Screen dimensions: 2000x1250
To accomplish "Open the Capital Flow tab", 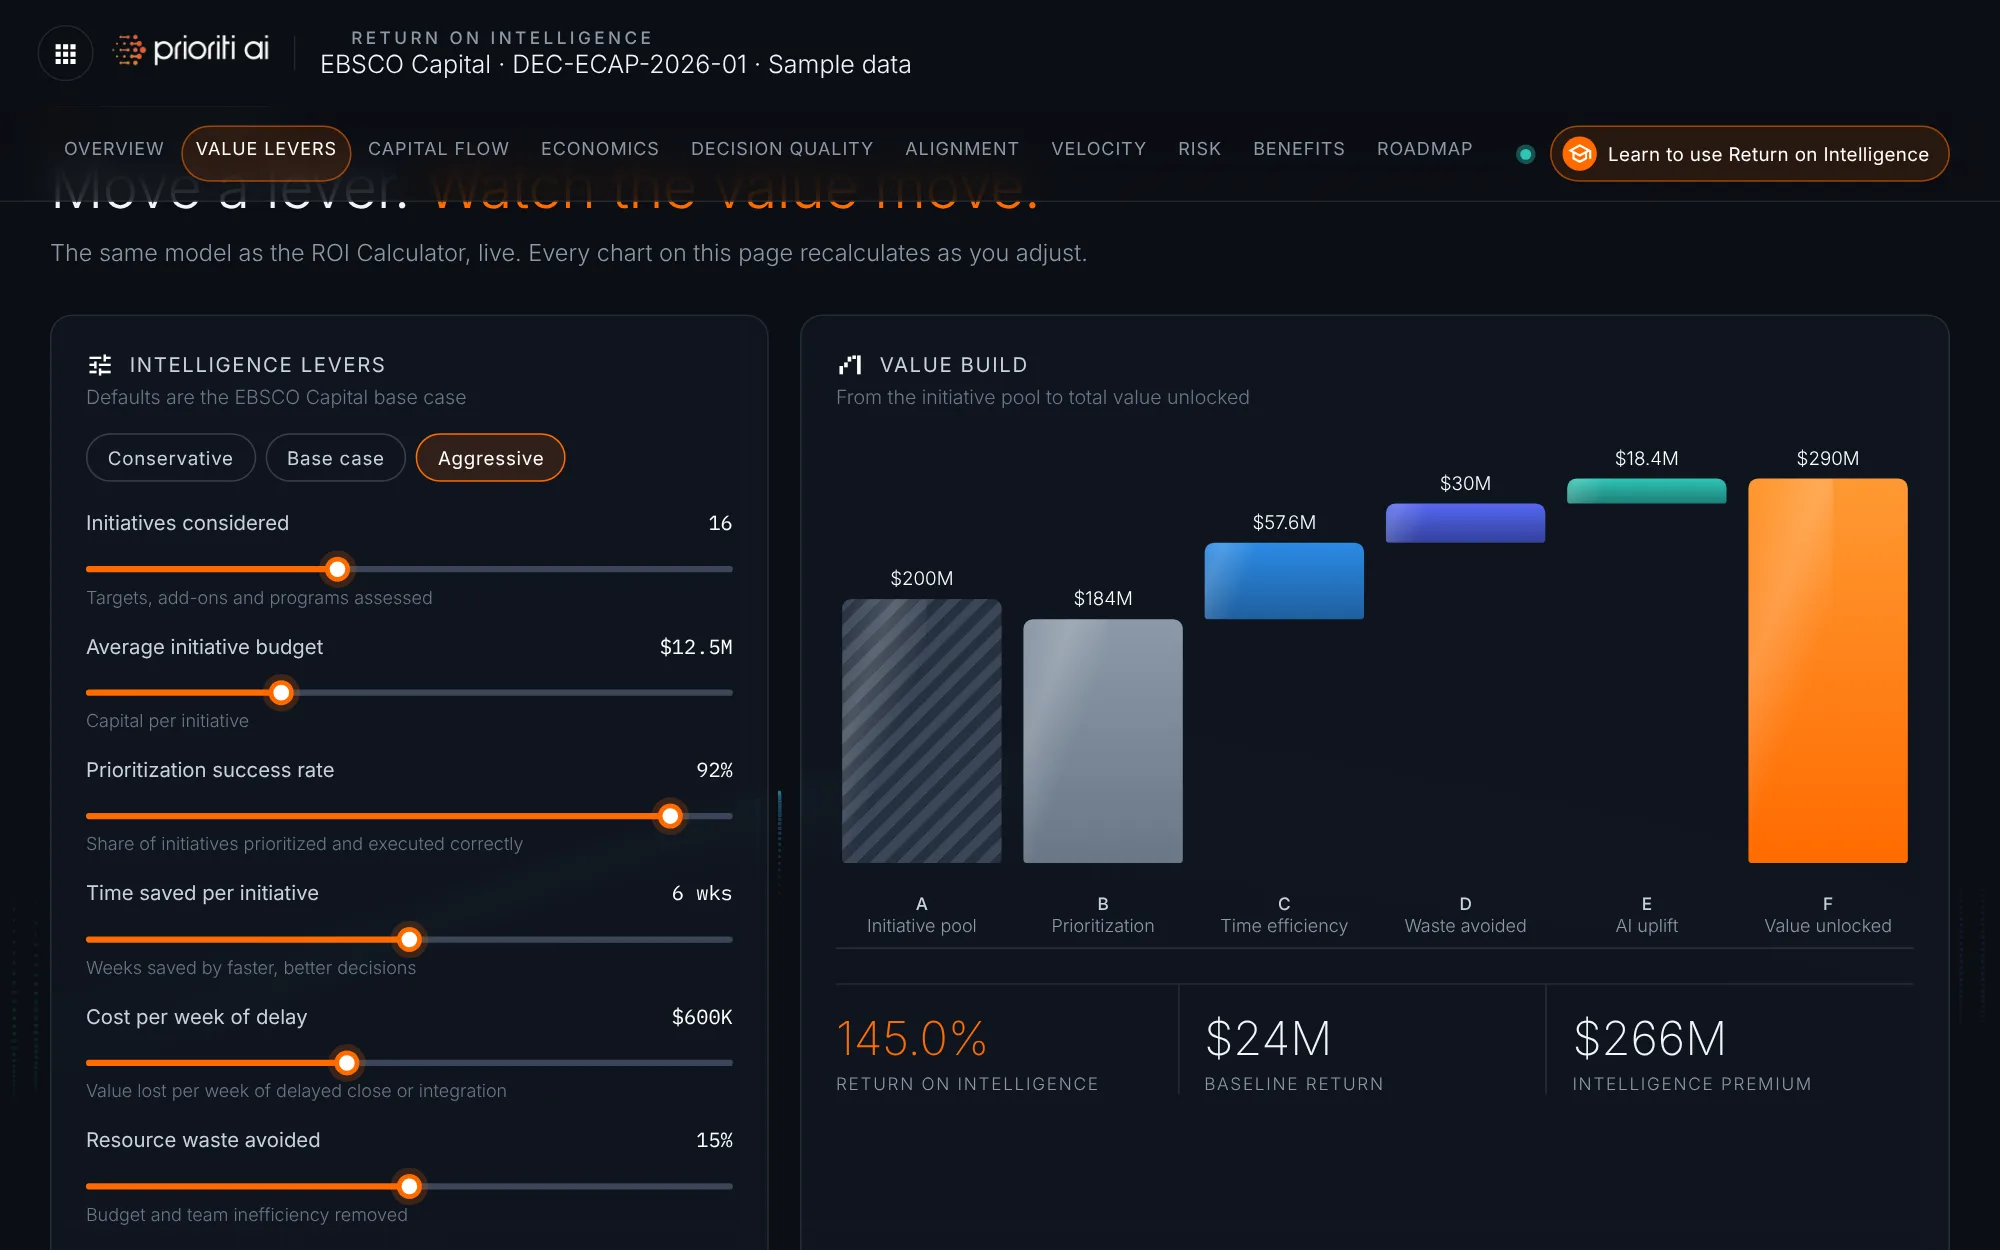I will tap(438, 149).
